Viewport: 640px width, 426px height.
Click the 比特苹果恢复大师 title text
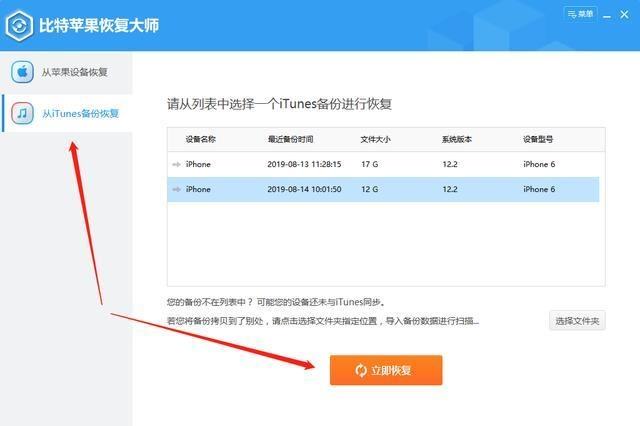pyautogui.click(x=99, y=26)
